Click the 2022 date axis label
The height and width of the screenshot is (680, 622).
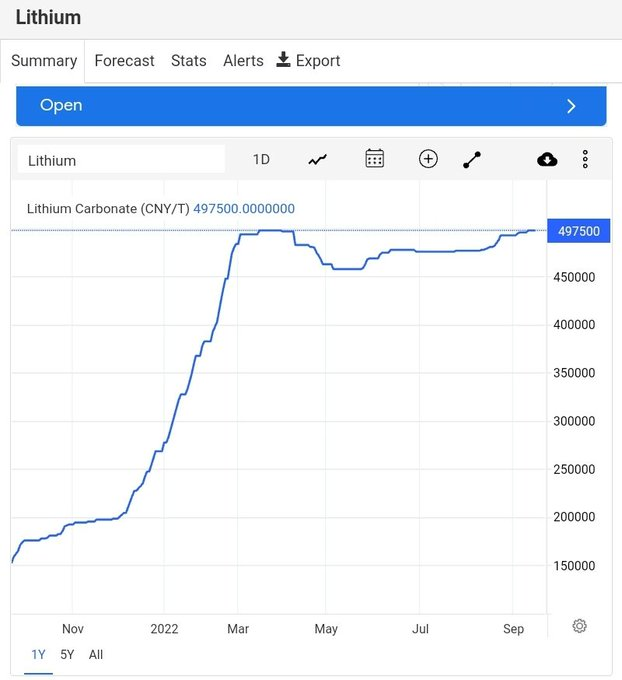[164, 629]
